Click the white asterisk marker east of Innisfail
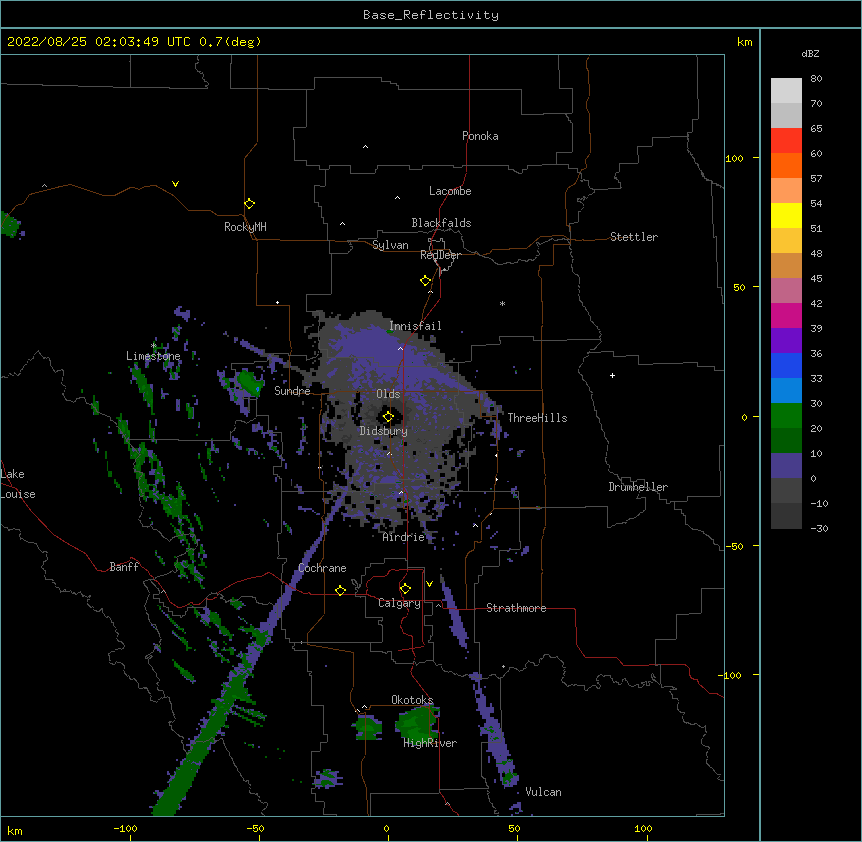The image size is (862, 842). pyautogui.click(x=502, y=303)
